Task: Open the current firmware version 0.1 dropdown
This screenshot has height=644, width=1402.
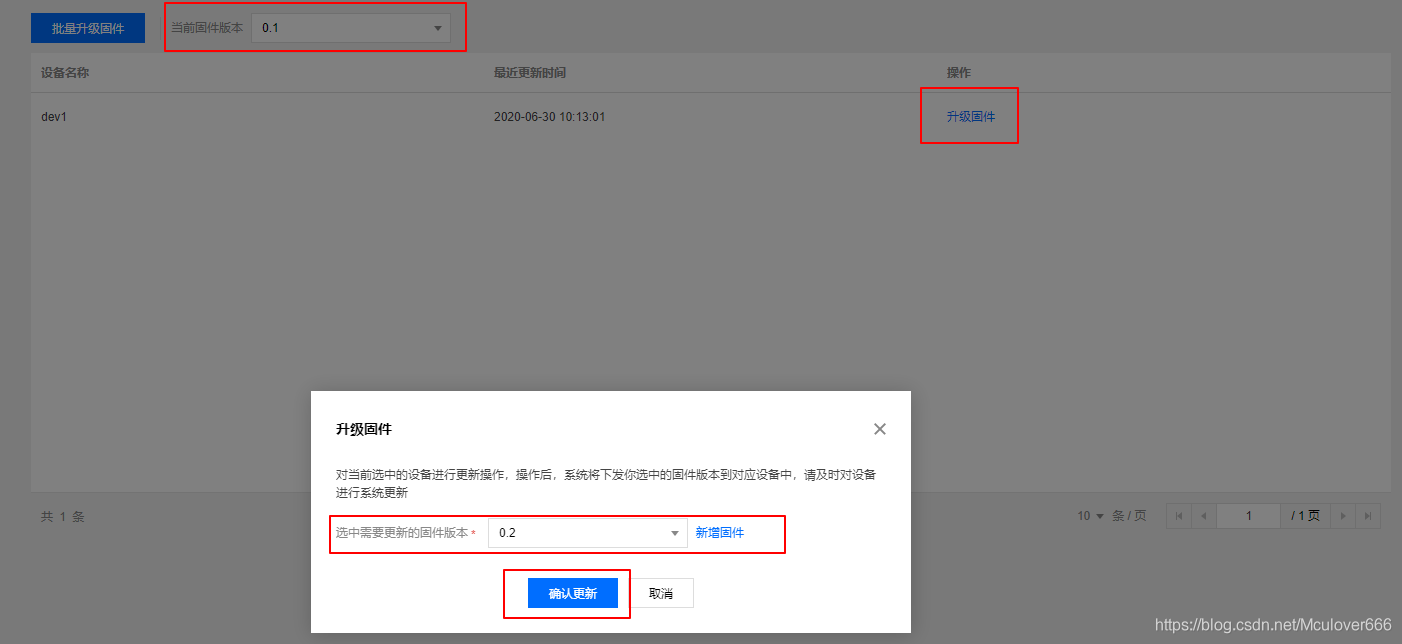Action: click(350, 29)
